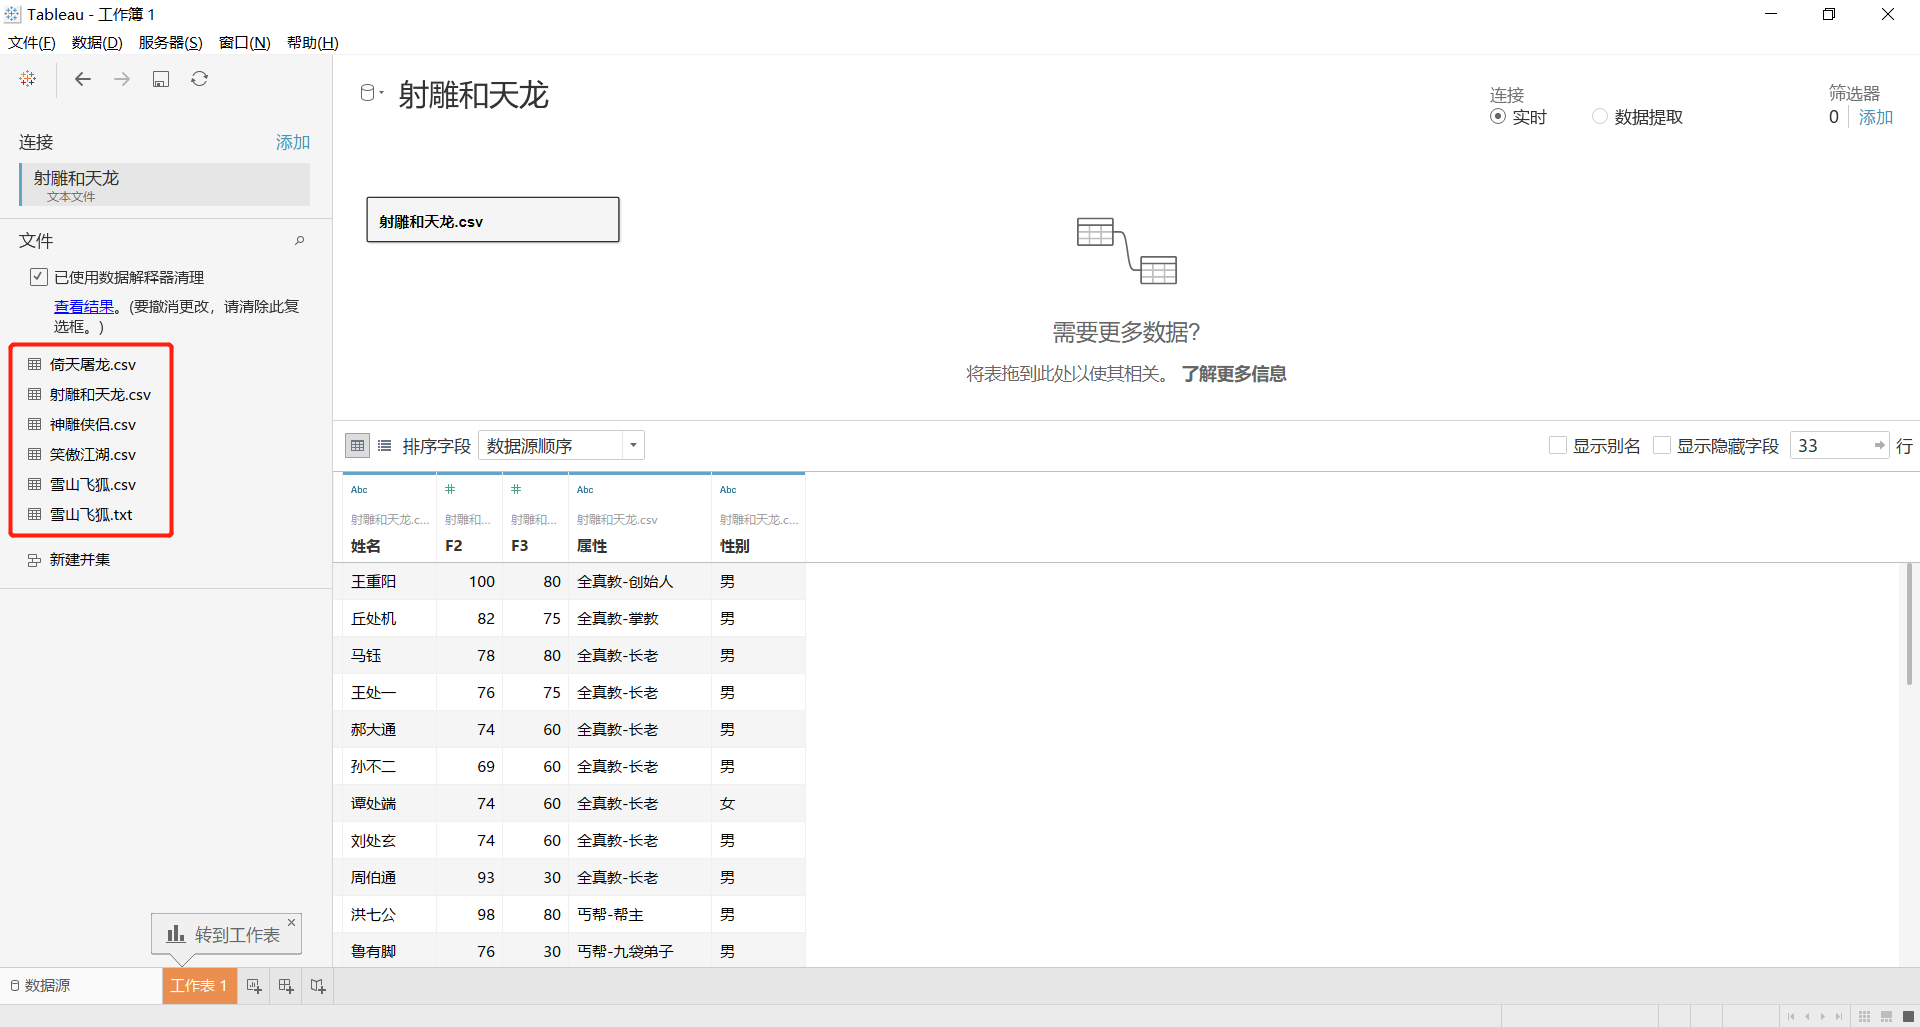Uncheck the data interpreter cleaning checkbox
This screenshot has height=1027, width=1920.
pyautogui.click(x=39, y=277)
